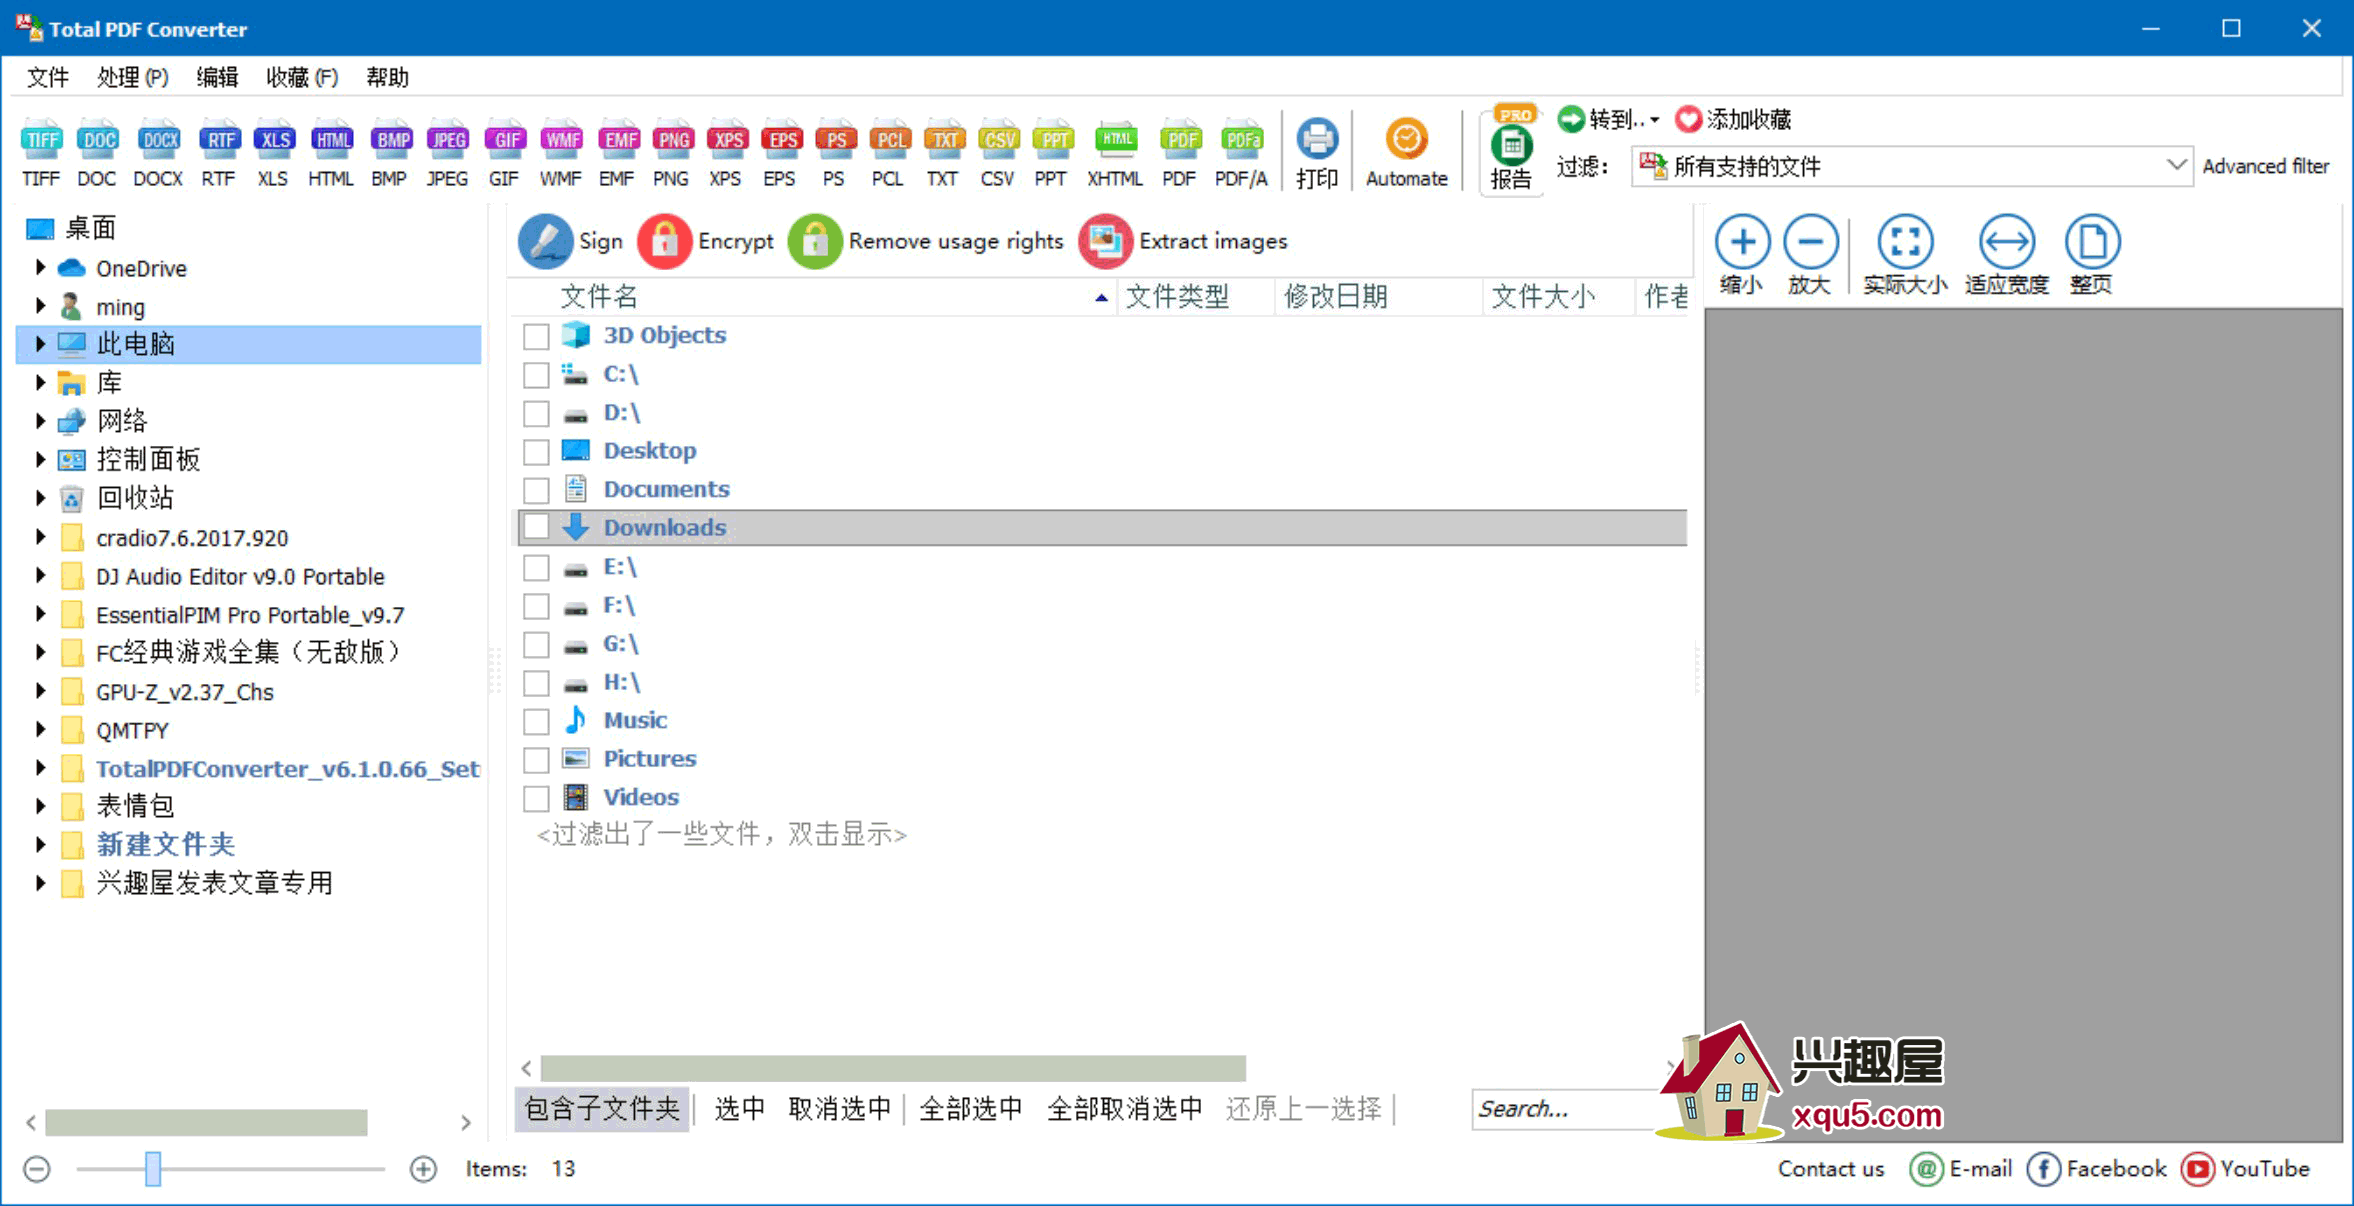Expand the OneDrive tree node
This screenshot has width=2354, height=1206.
(x=40, y=267)
